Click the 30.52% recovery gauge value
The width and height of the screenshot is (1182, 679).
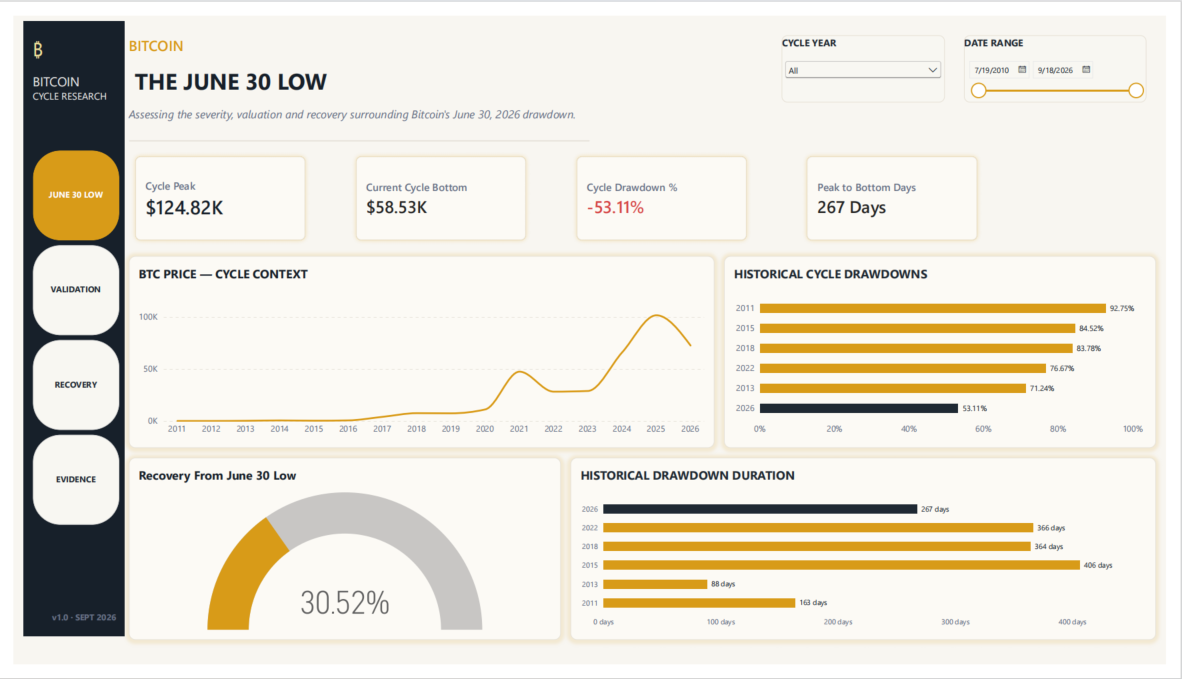(344, 603)
